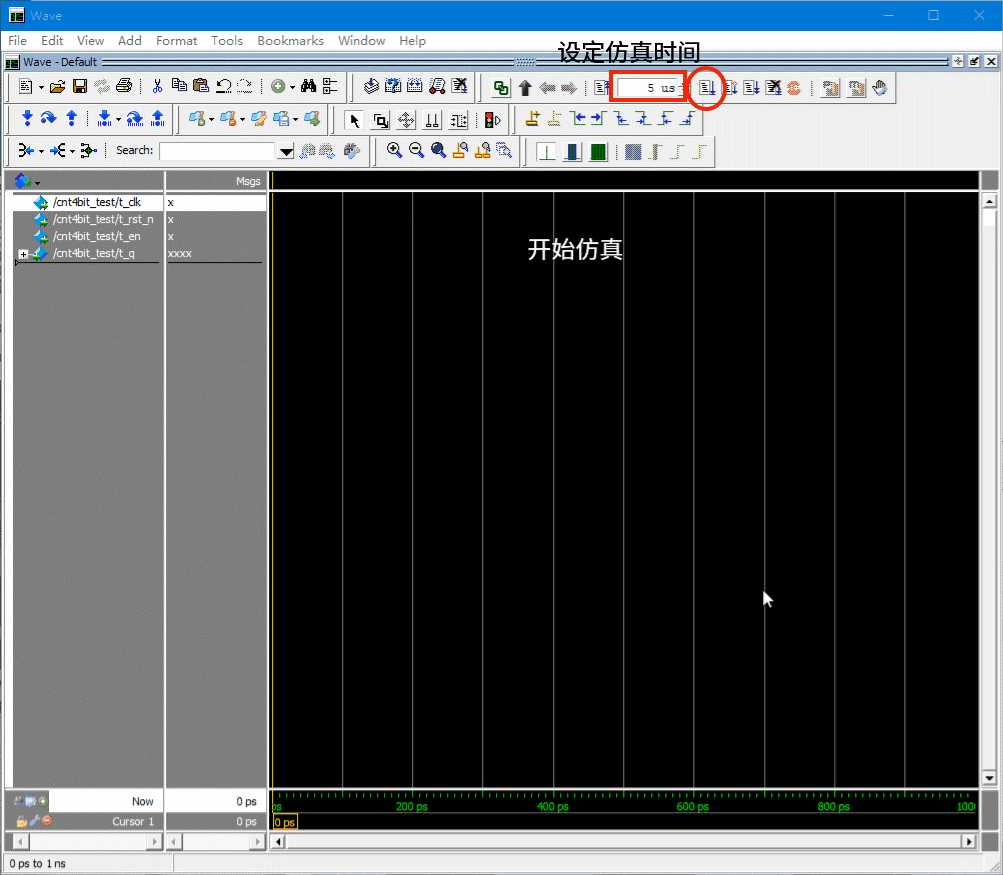
Task: Toggle the blue bar wave style button
Action: point(573,152)
